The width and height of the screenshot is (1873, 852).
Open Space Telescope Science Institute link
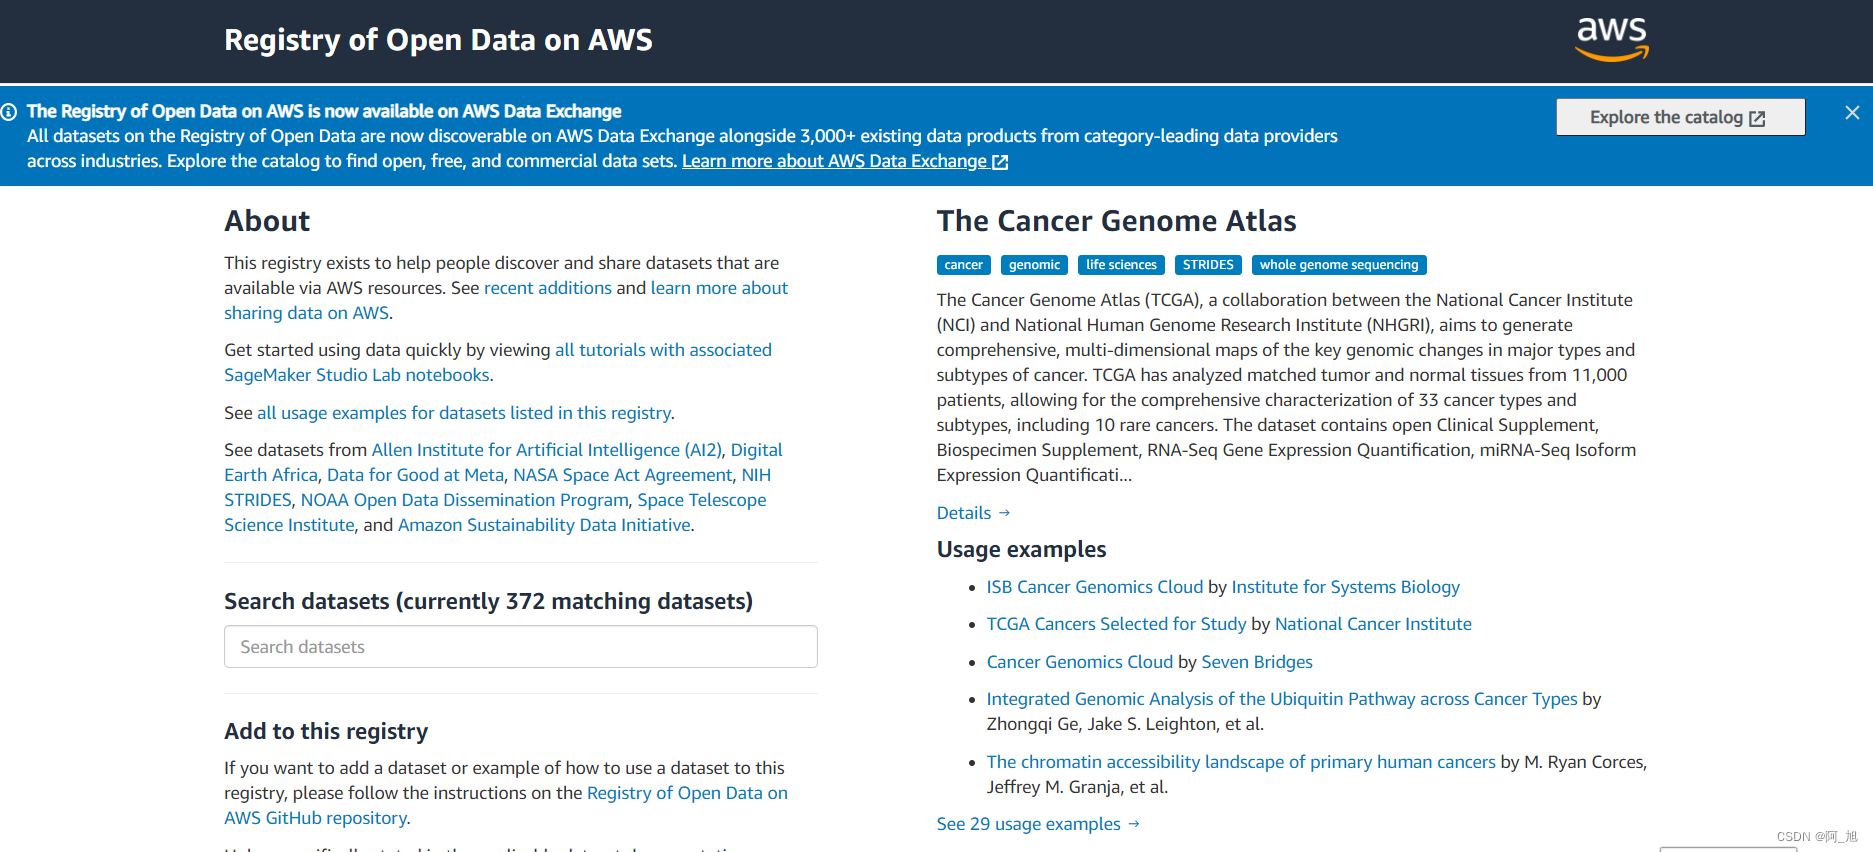(x=495, y=512)
